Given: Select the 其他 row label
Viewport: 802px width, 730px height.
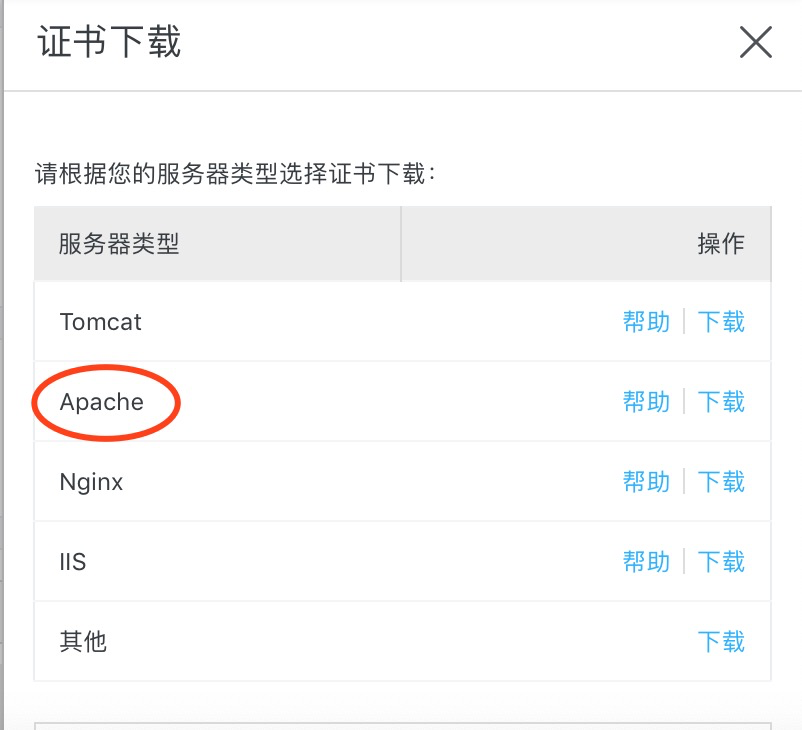Looking at the screenshot, I should coord(83,642).
